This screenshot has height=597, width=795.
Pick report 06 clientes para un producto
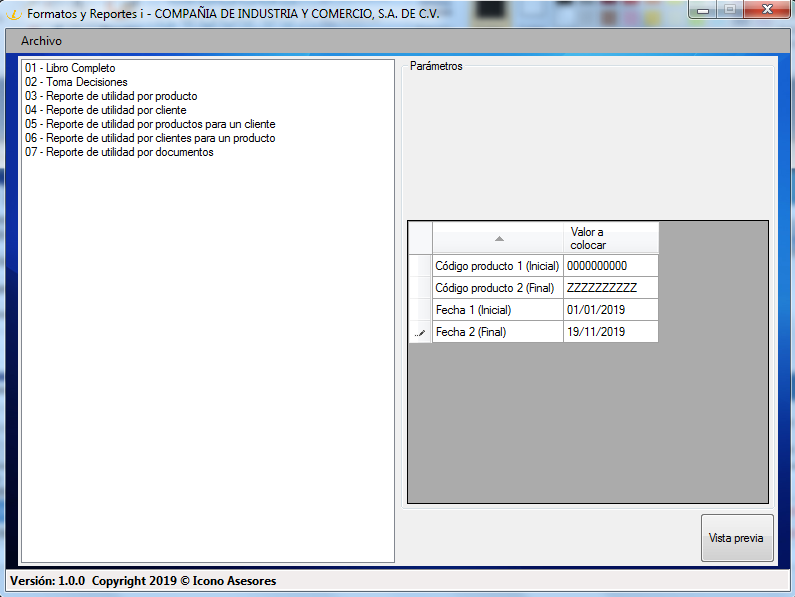(150, 138)
